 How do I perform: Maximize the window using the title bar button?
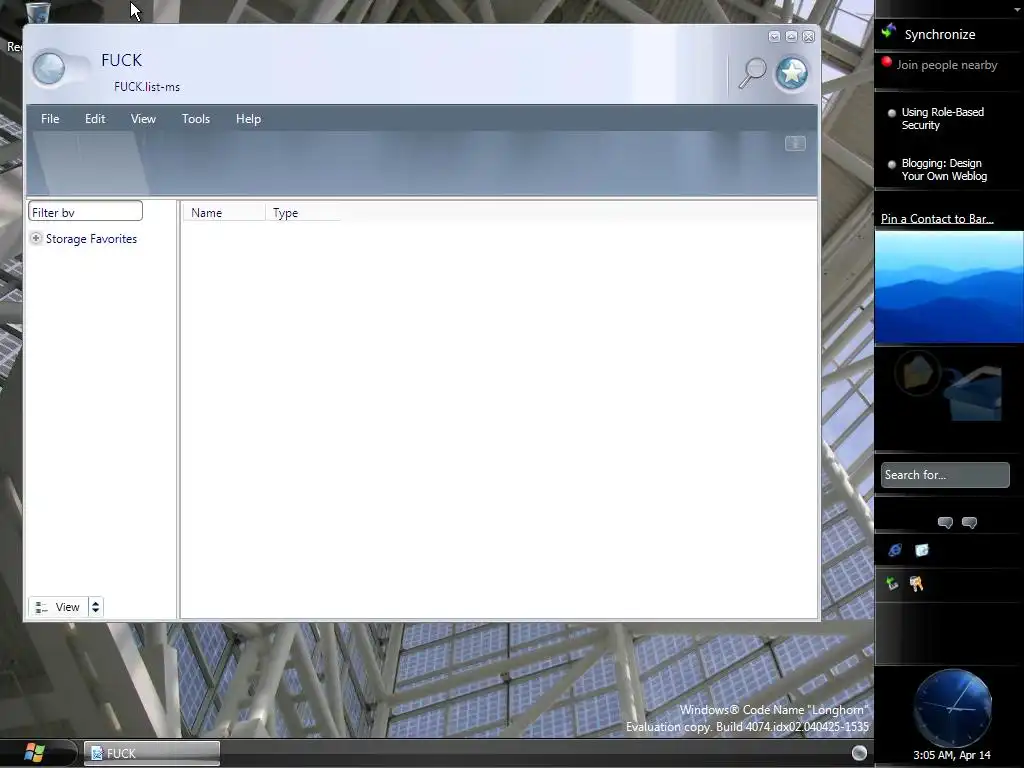pos(791,37)
